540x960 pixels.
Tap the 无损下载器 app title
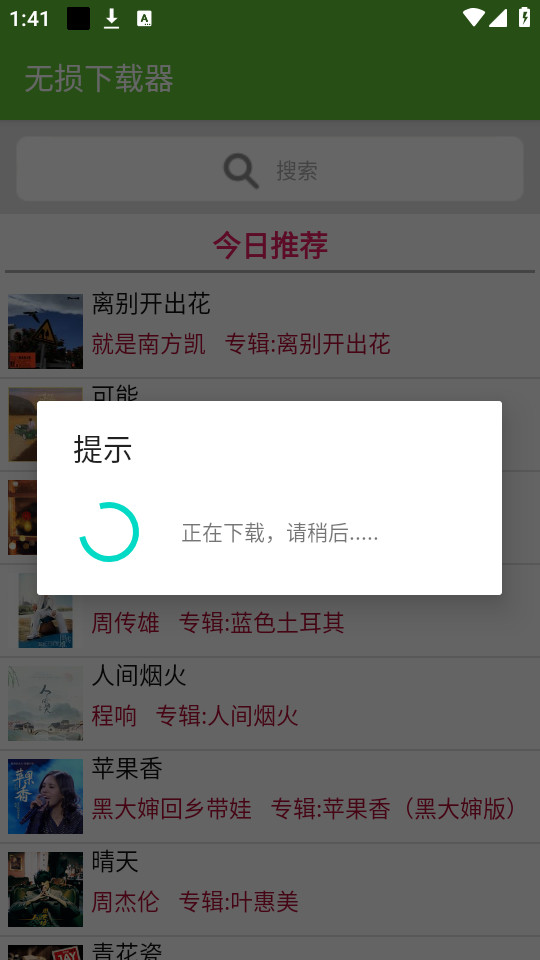coord(99,79)
